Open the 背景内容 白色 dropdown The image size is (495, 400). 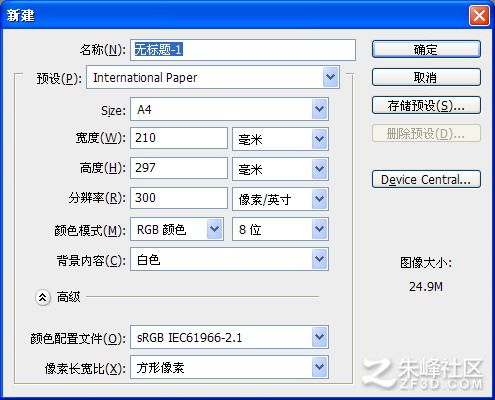point(229,259)
